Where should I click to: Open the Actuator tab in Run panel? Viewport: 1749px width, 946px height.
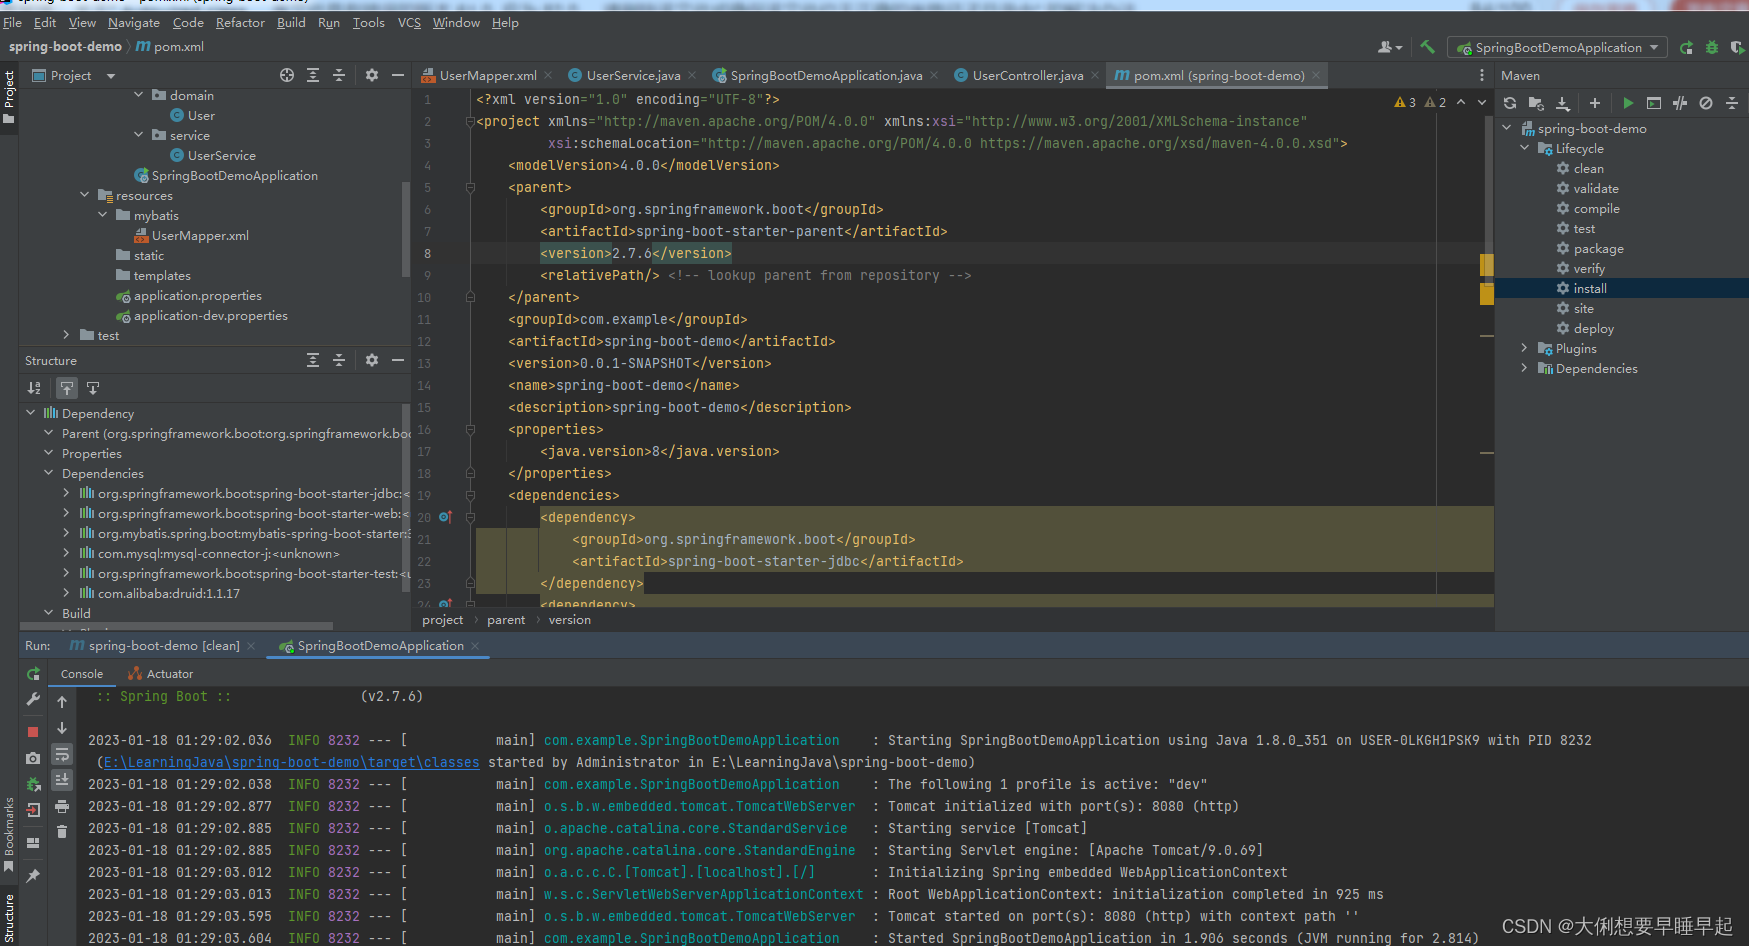(x=161, y=674)
